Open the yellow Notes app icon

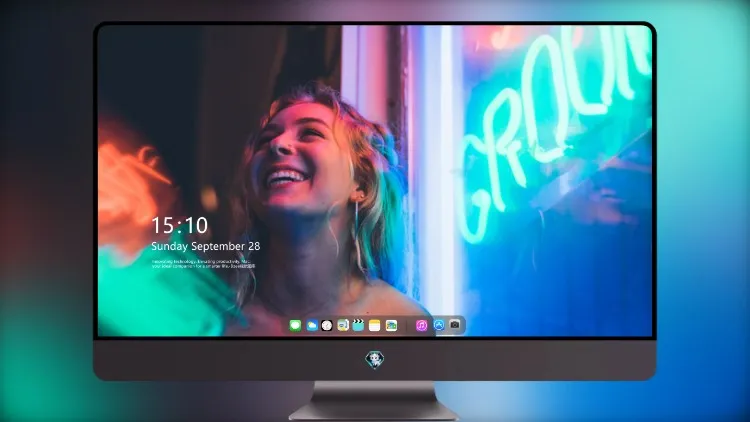pos(375,325)
